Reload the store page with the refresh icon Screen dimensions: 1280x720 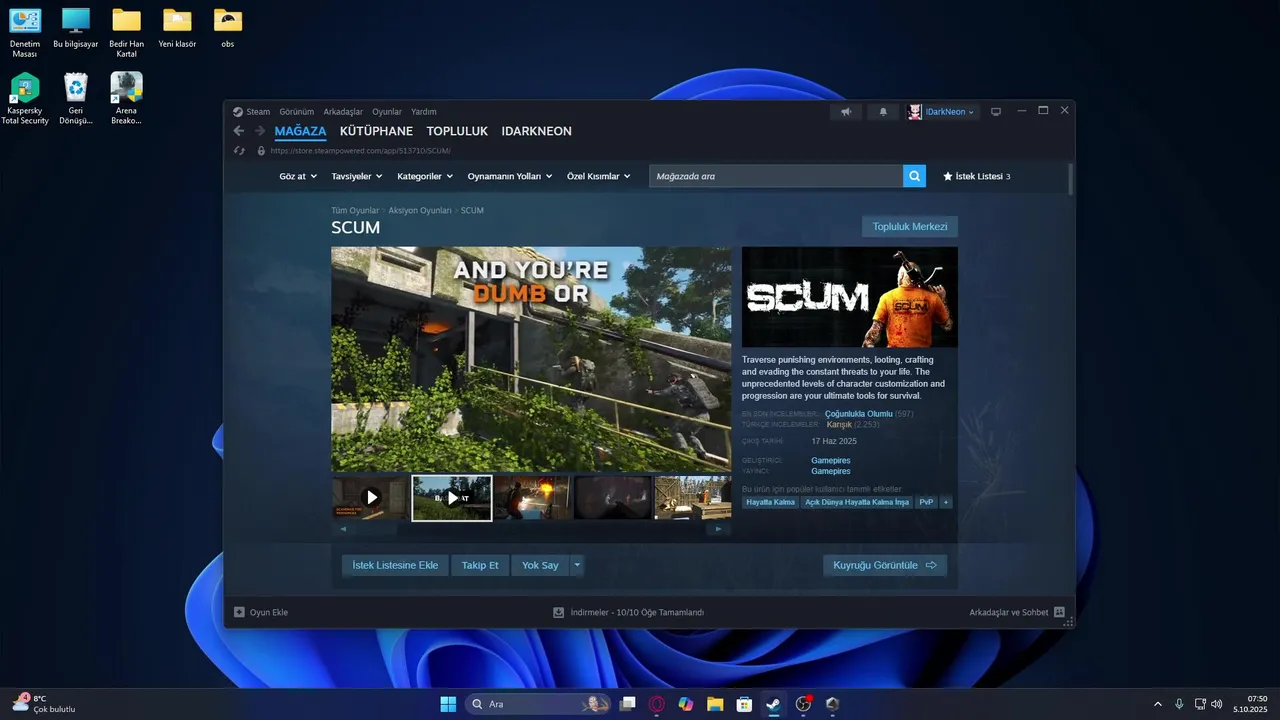(239, 151)
